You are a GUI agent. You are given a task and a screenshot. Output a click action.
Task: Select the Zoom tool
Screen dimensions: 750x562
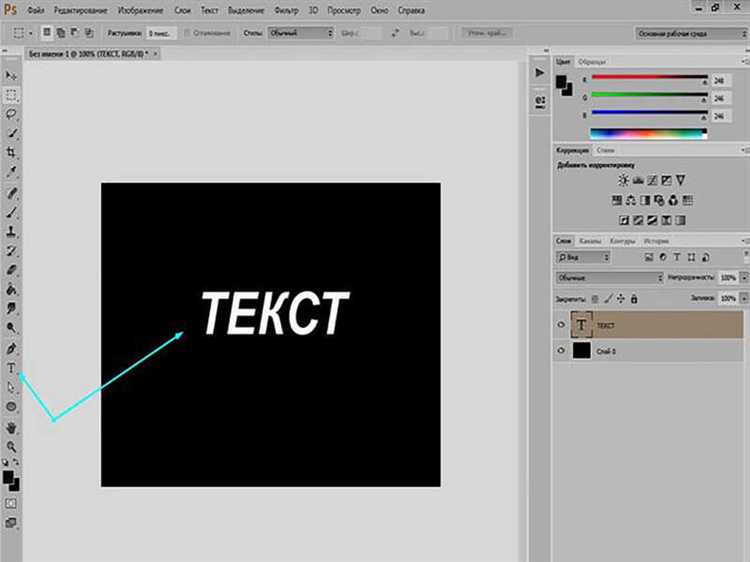11,447
